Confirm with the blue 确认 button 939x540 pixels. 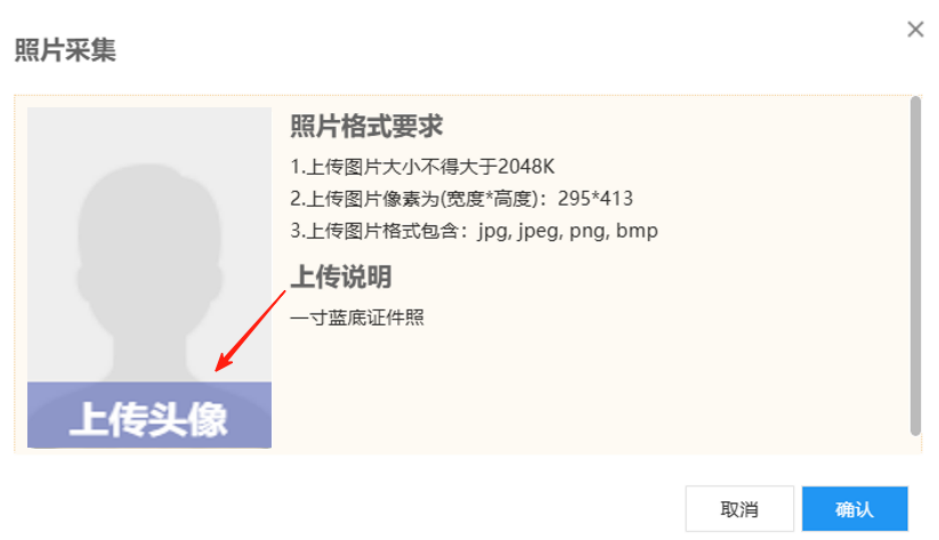pyautogui.click(x=855, y=509)
